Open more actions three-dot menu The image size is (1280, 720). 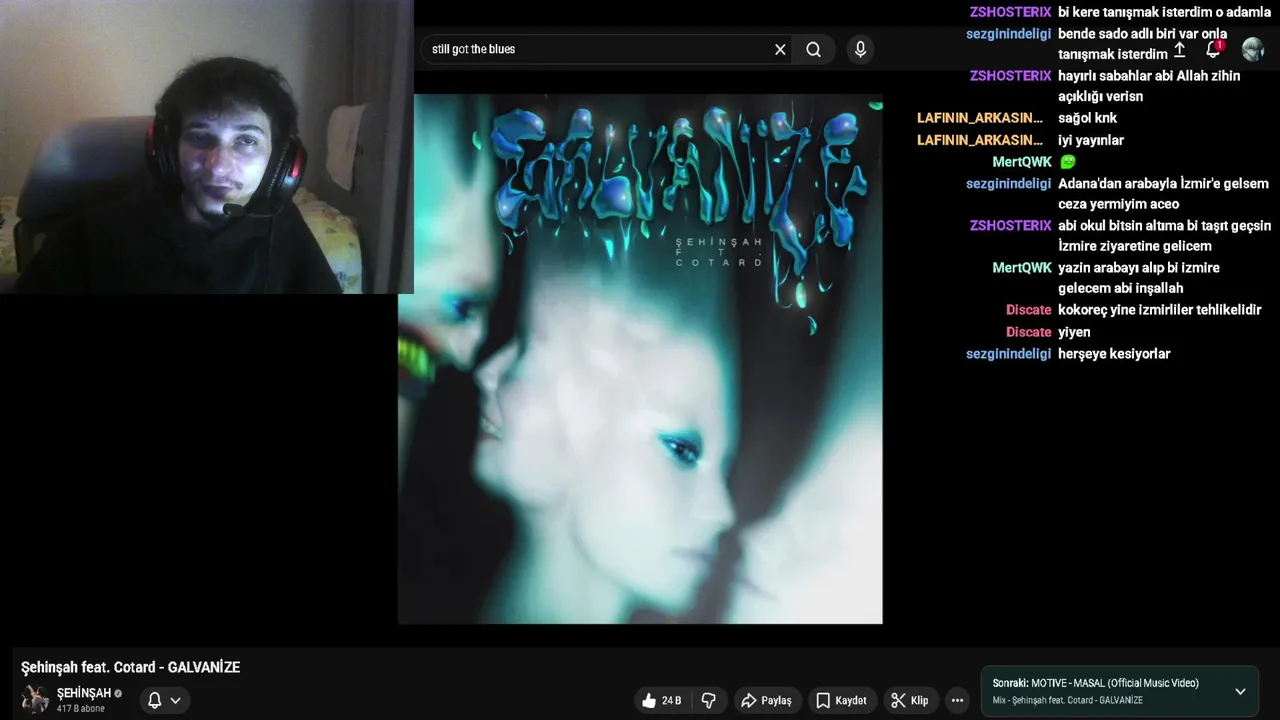[x=957, y=700]
